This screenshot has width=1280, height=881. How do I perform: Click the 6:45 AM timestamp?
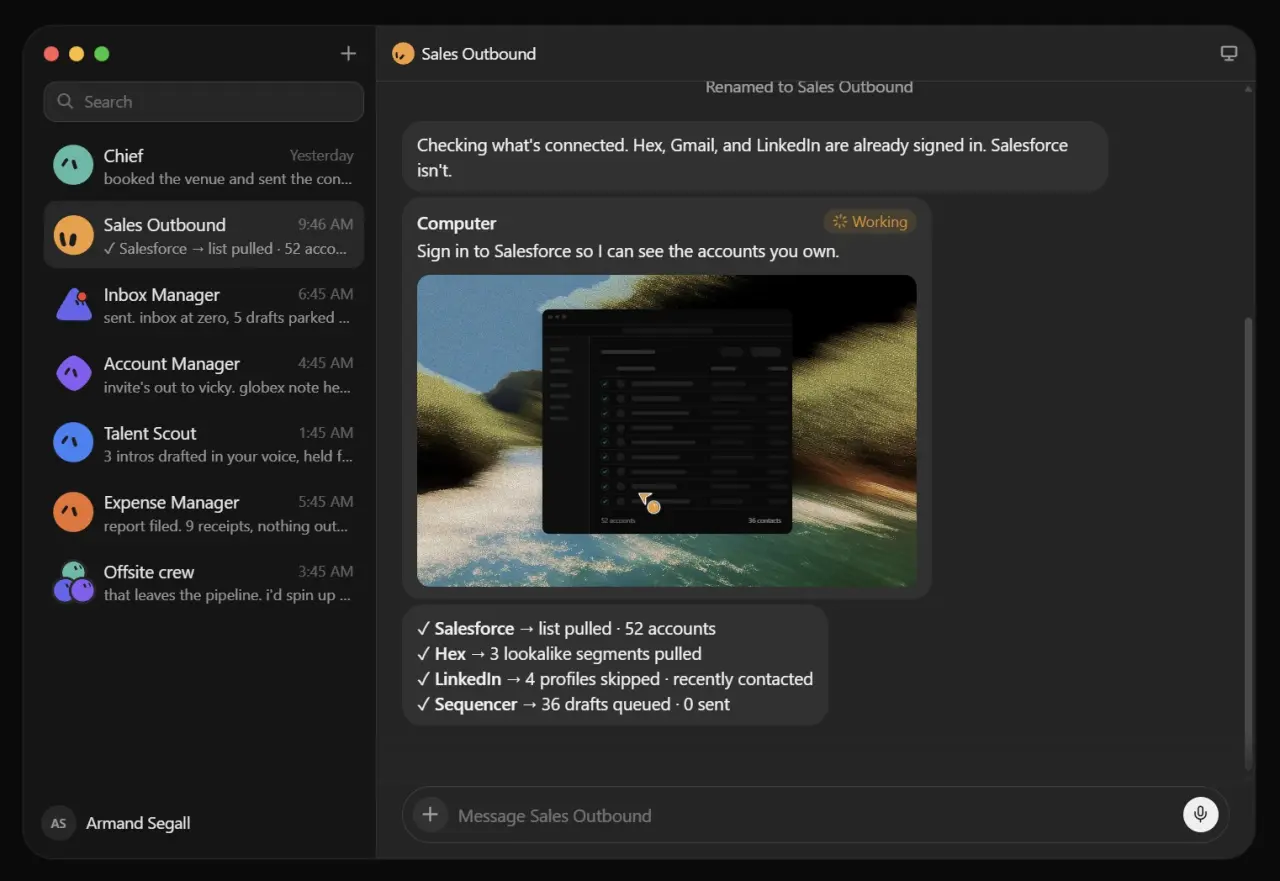coord(325,294)
